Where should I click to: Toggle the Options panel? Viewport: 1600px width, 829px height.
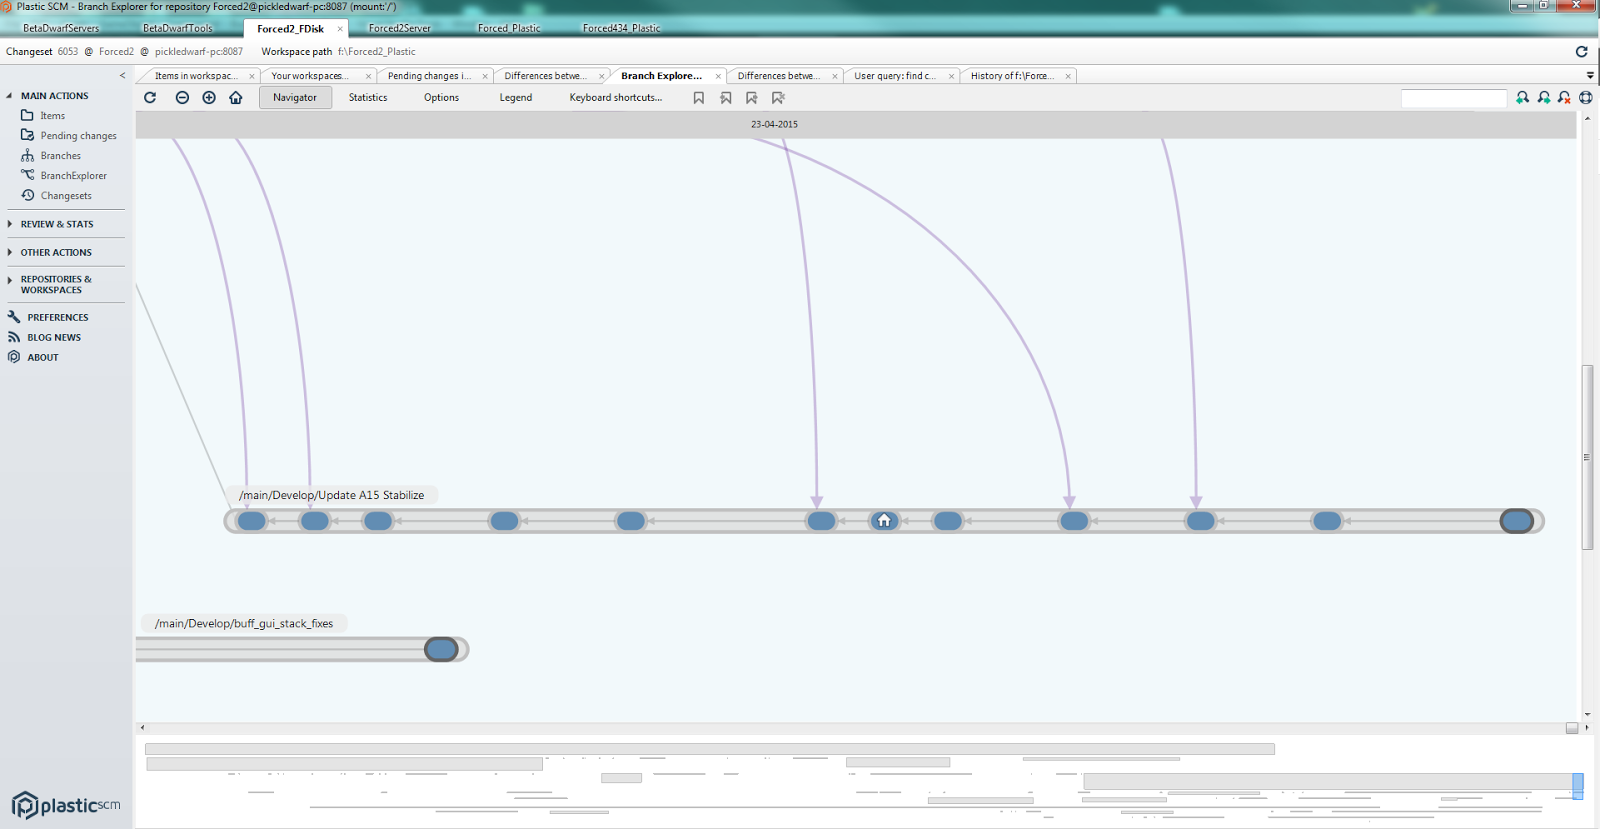click(441, 97)
